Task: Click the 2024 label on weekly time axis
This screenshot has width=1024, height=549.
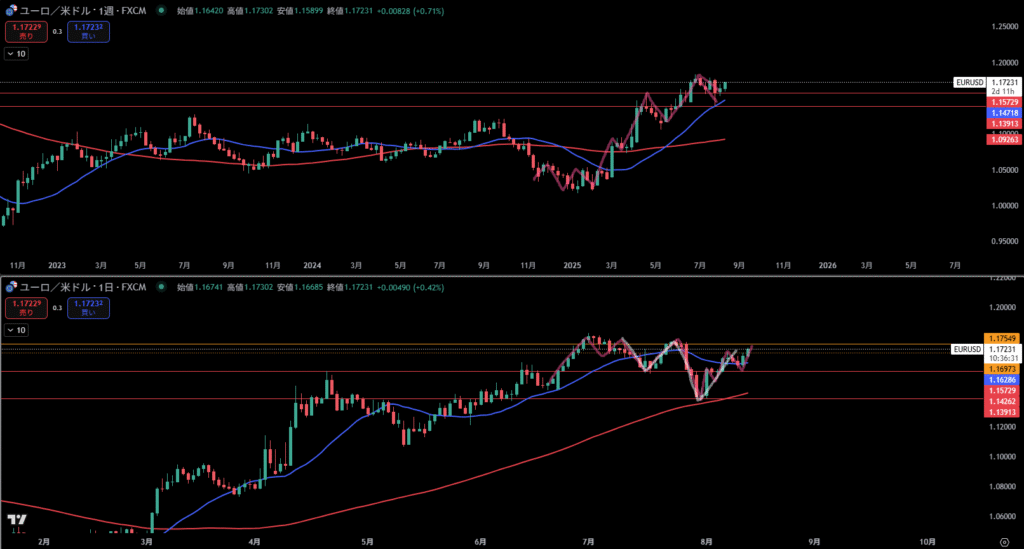Action: pyautogui.click(x=312, y=265)
